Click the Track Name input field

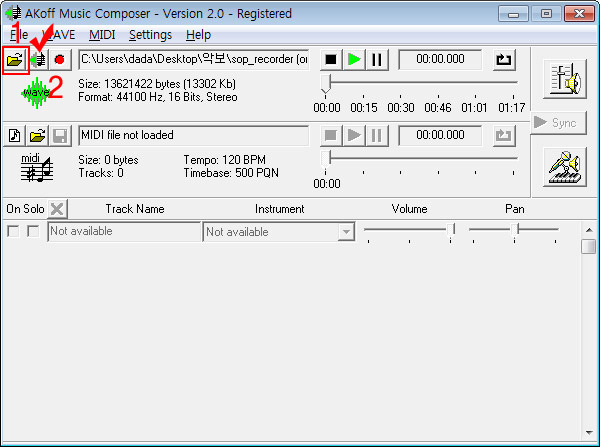[124, 232]
